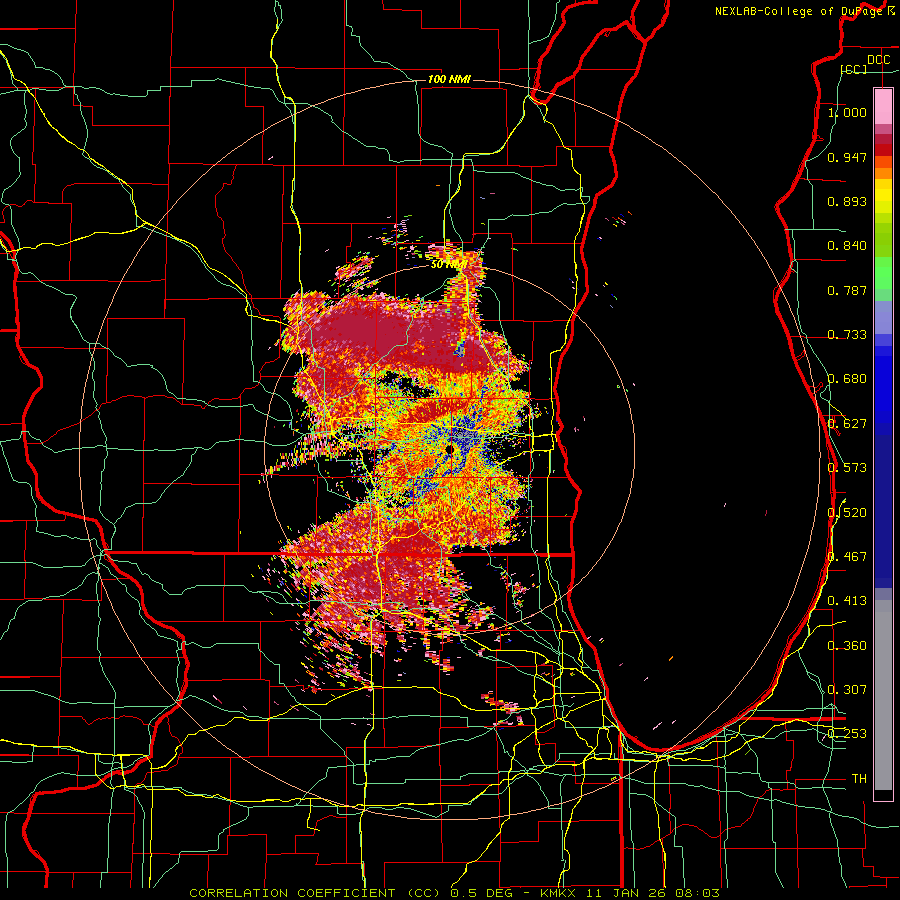This screenshot has width=900, height=900.
Task: Click the CORRELATION COEFFICIENT (CC) caption text
Action: pos(315,893)
